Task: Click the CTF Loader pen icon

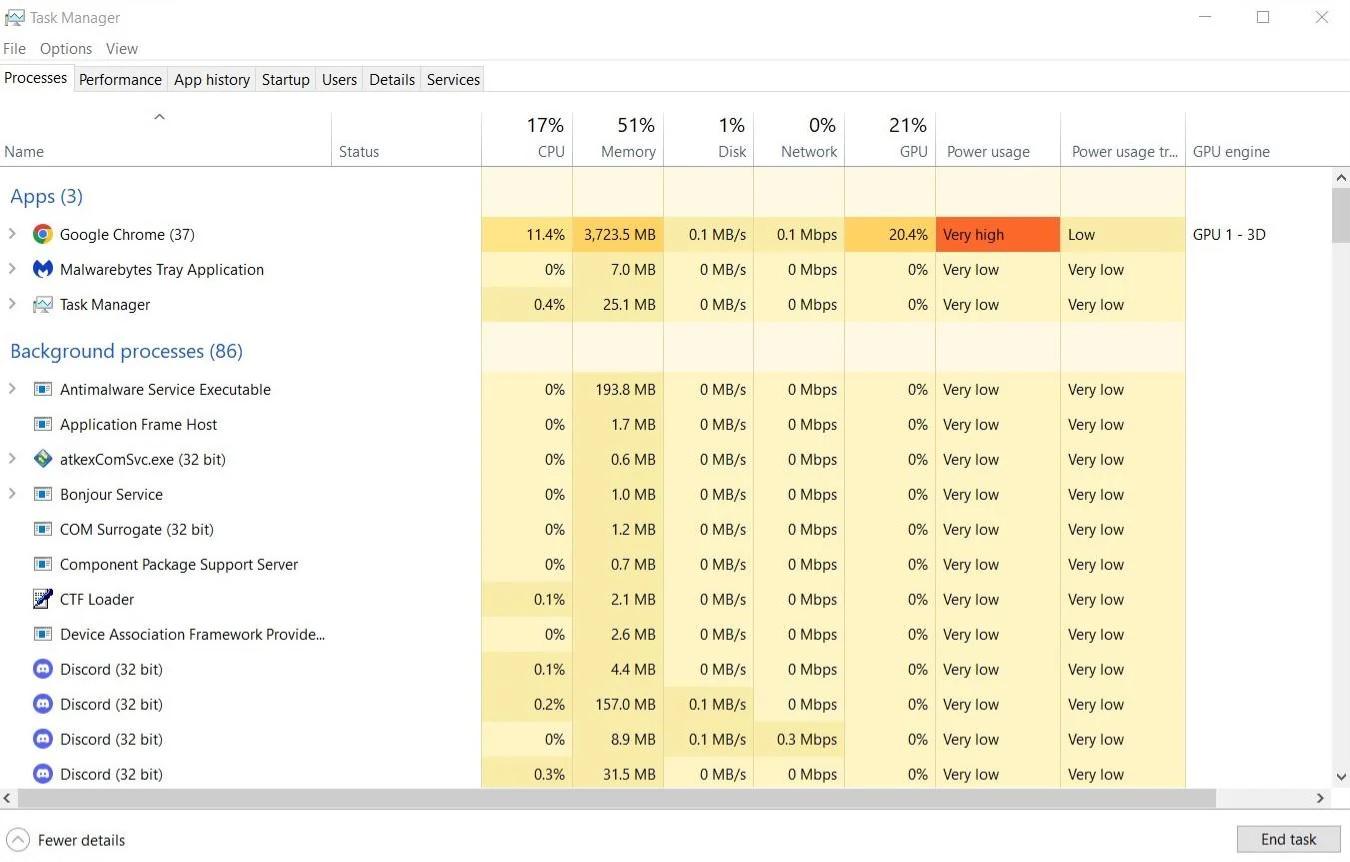Action: click(x=42, y=599)
